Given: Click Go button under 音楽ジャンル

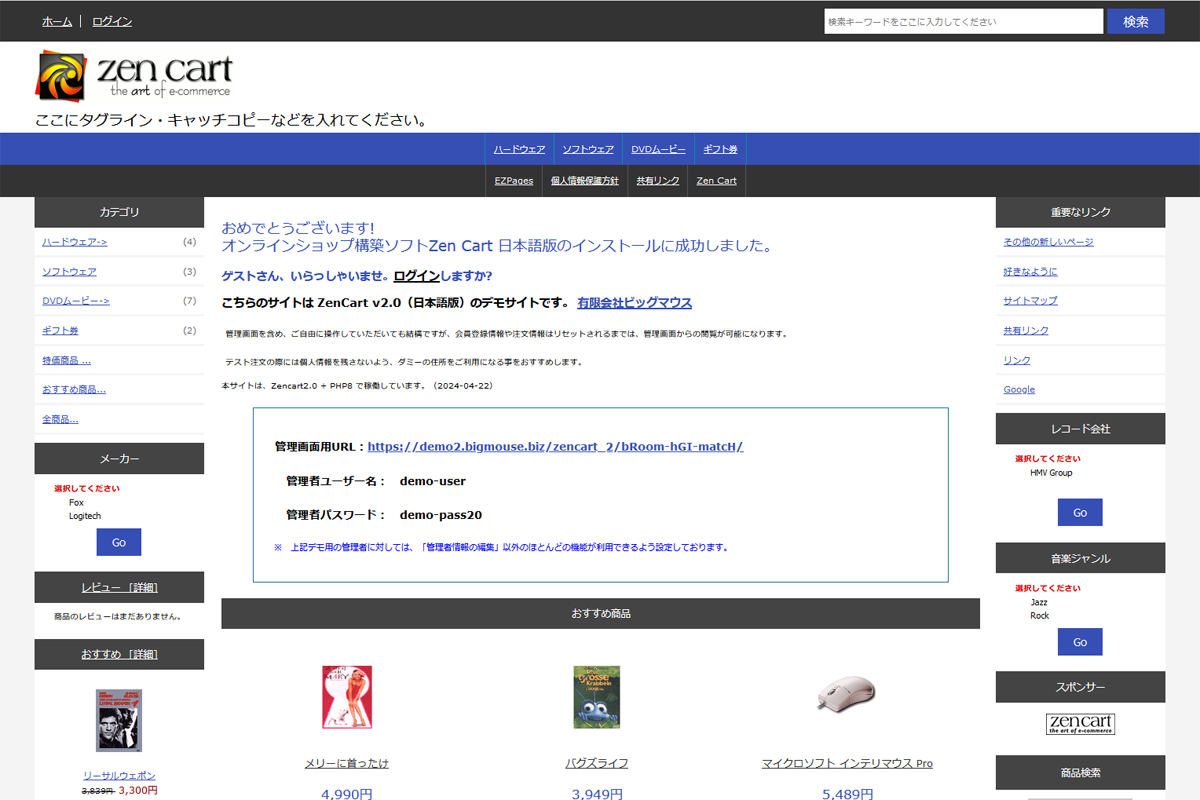Looking at the screenshot, I should coord(1080,642).
